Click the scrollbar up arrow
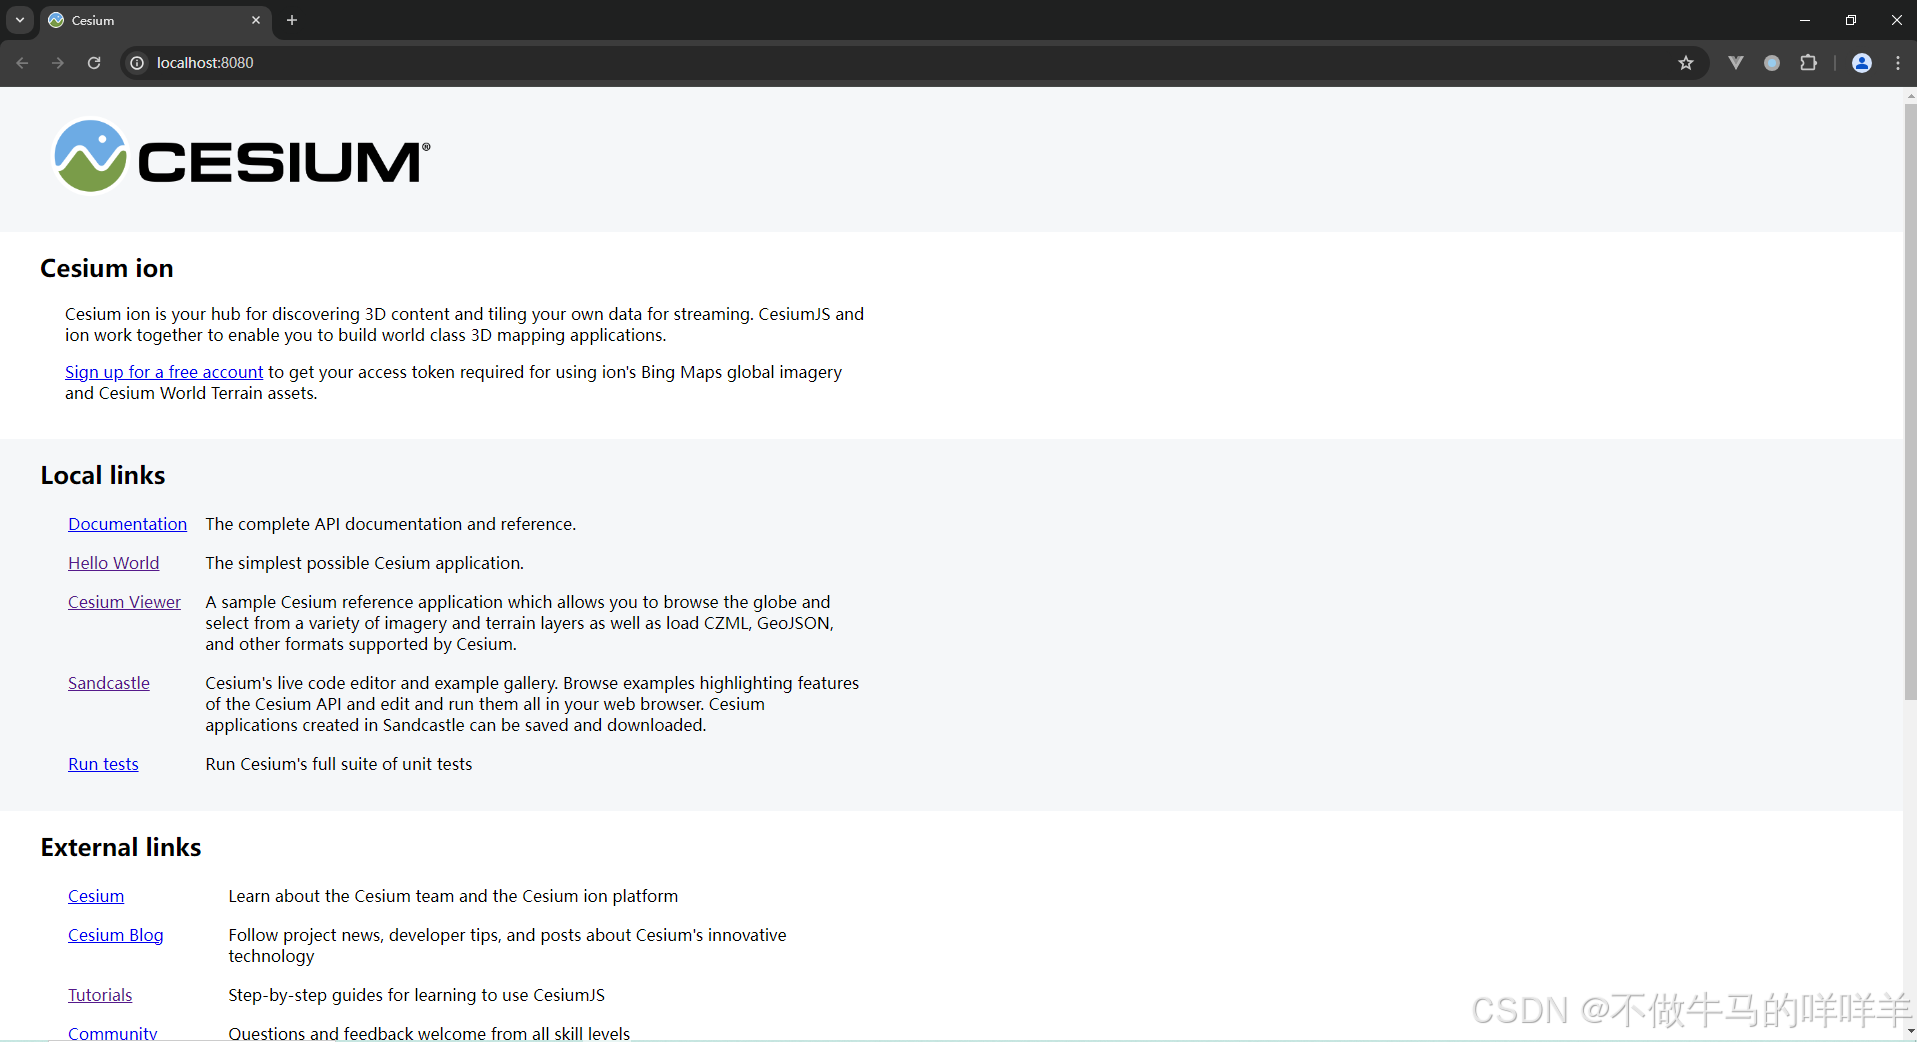 (1910, 96)
